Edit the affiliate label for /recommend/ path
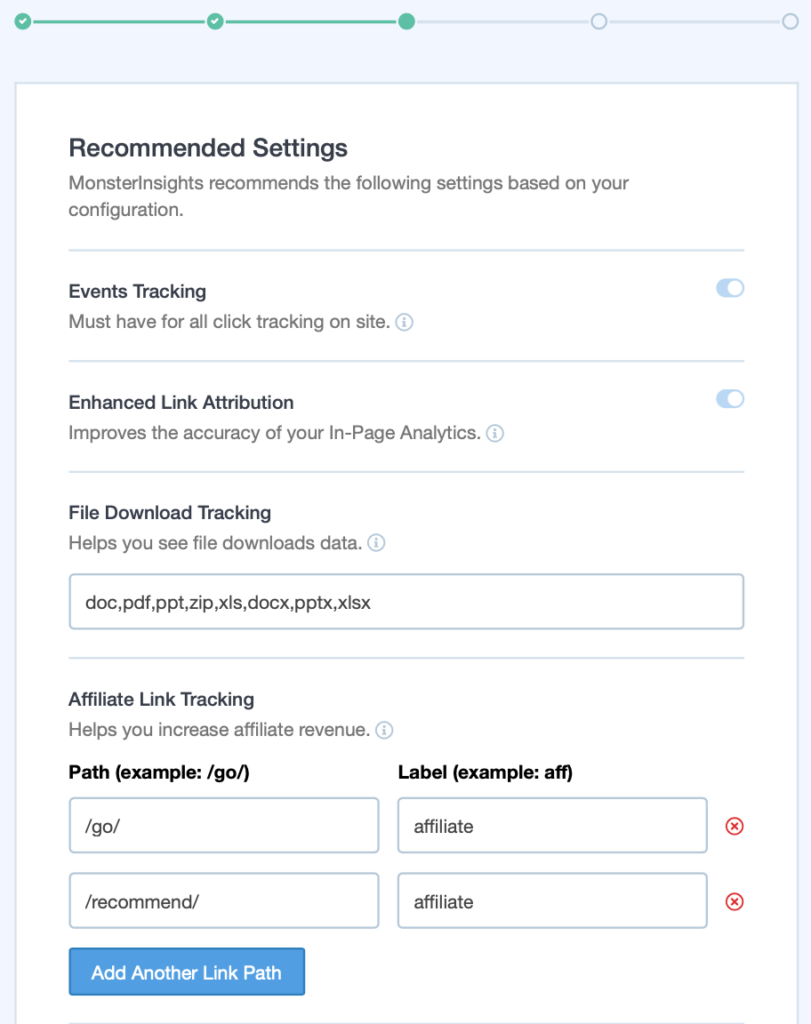811x1024 pixels. click(552, 901)
